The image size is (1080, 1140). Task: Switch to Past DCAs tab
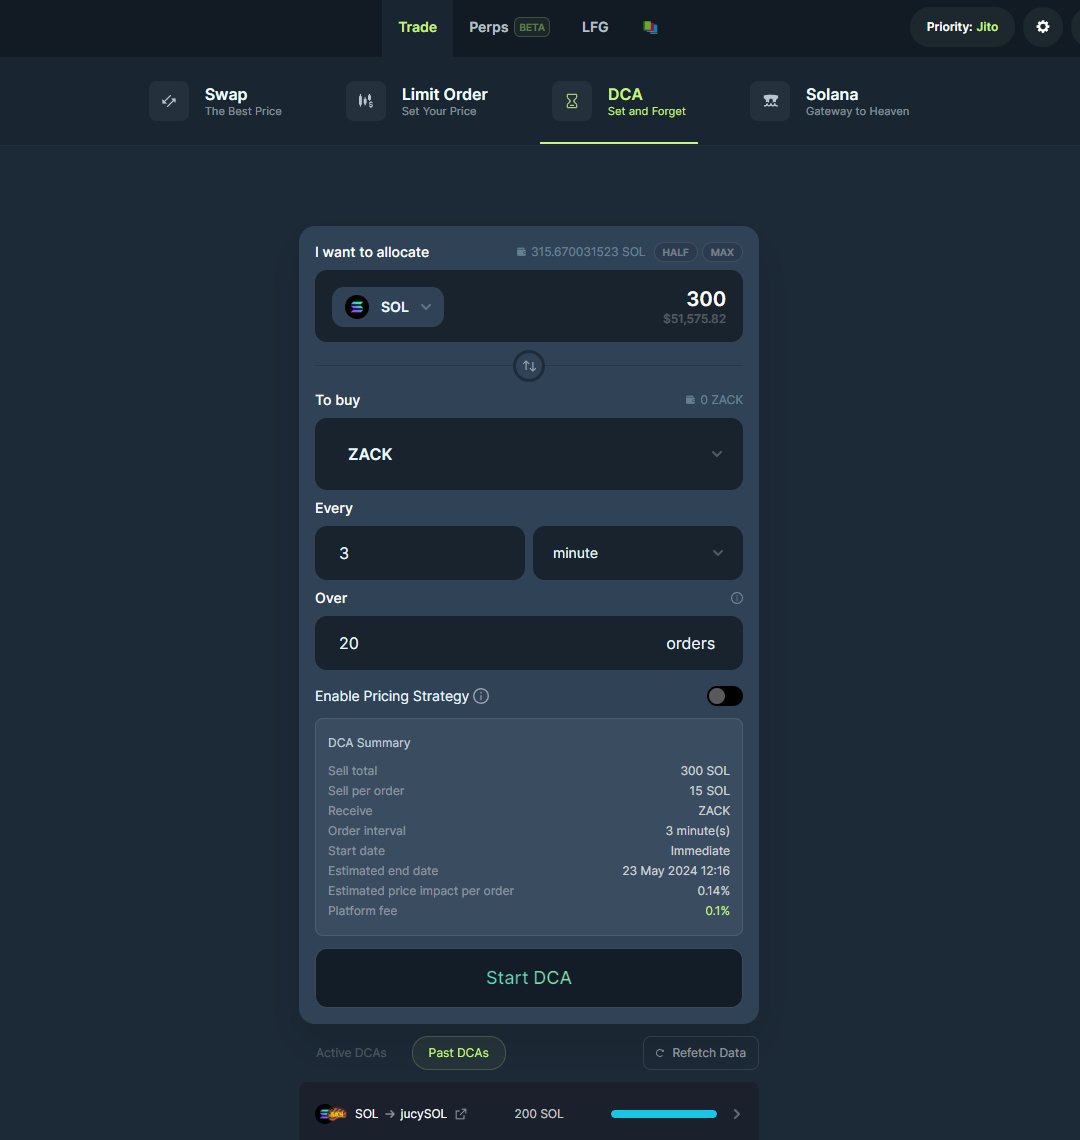tap(458, 1053)
